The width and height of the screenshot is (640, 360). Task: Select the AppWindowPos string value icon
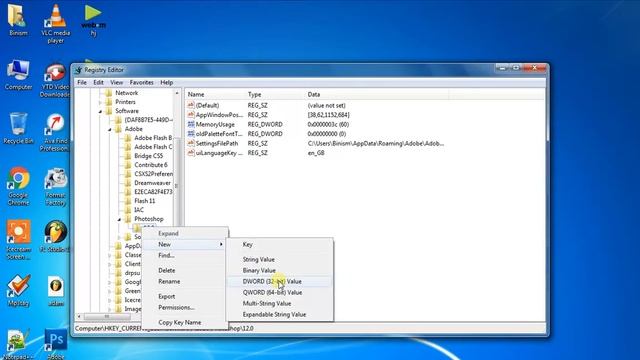pos(191,115)
